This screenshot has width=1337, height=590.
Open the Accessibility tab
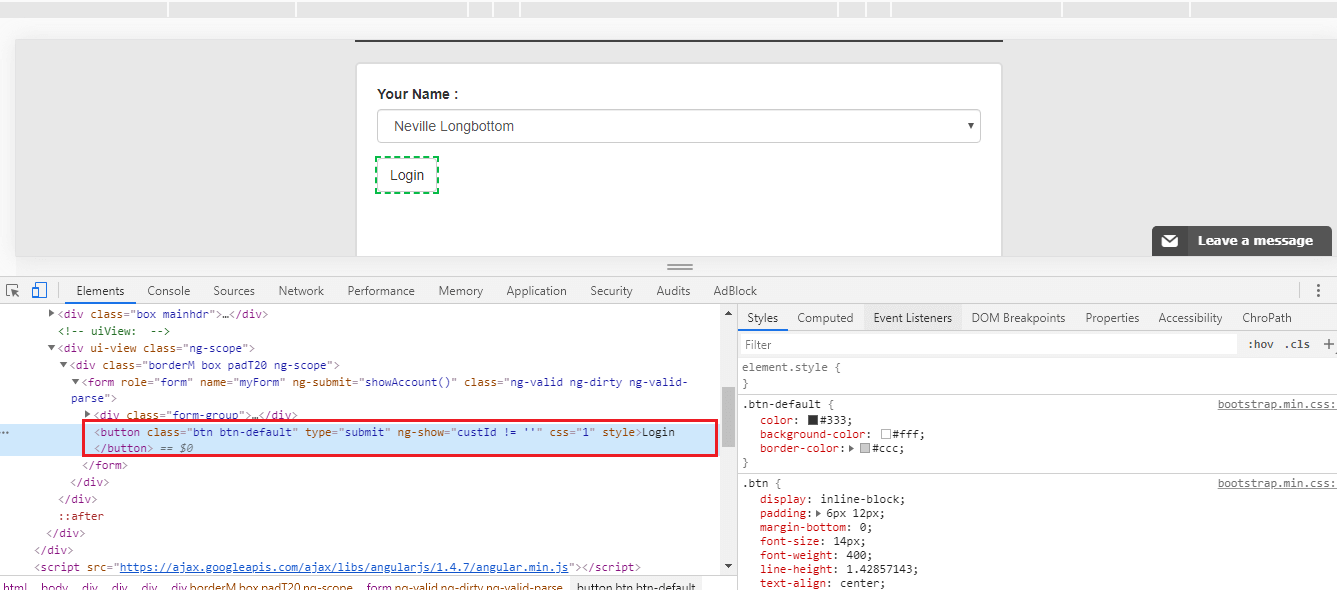click(1190, 318)
